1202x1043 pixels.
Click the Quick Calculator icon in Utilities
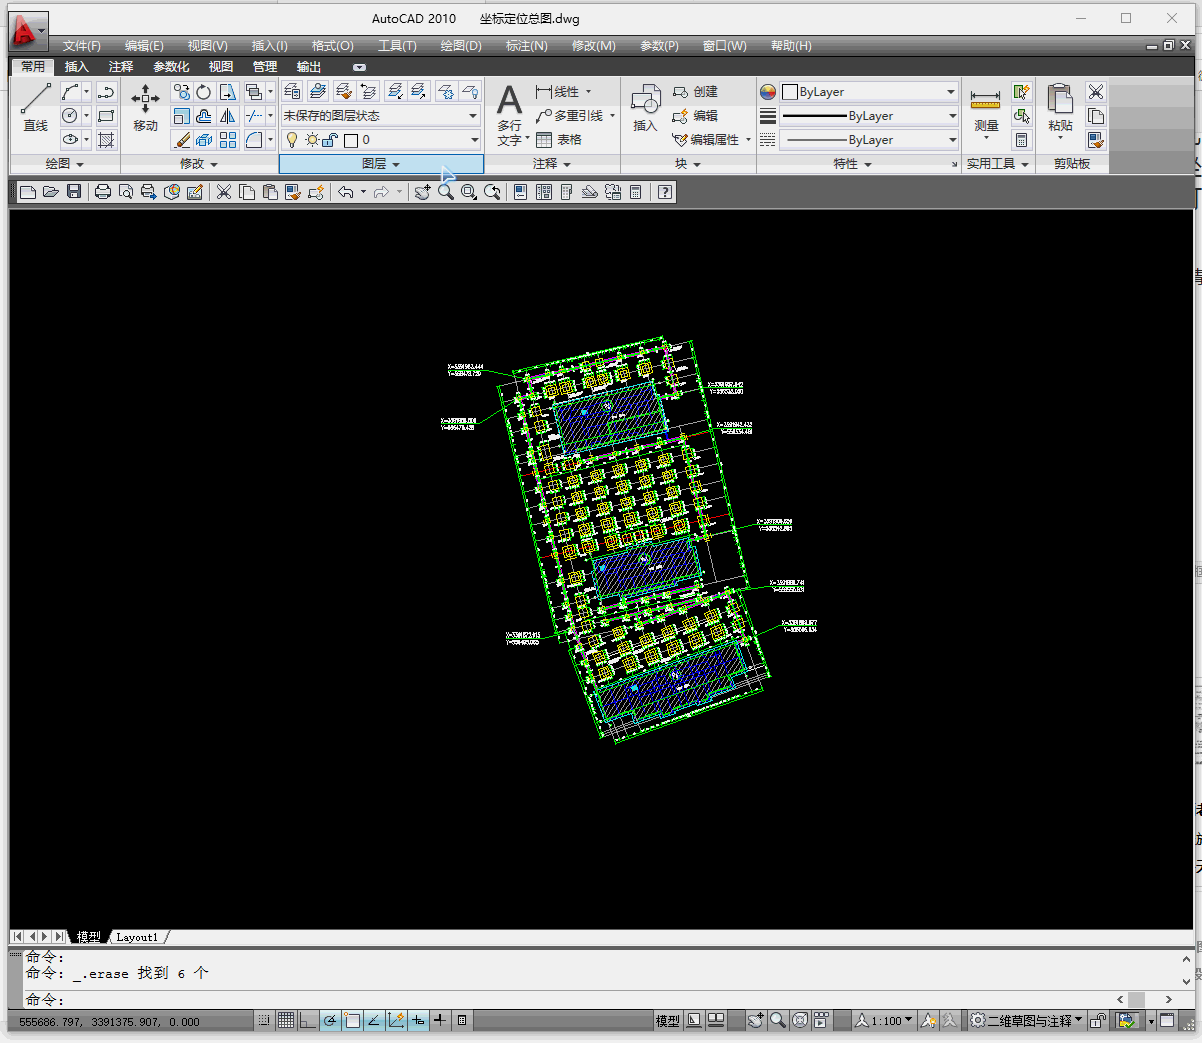(1021, 140)
